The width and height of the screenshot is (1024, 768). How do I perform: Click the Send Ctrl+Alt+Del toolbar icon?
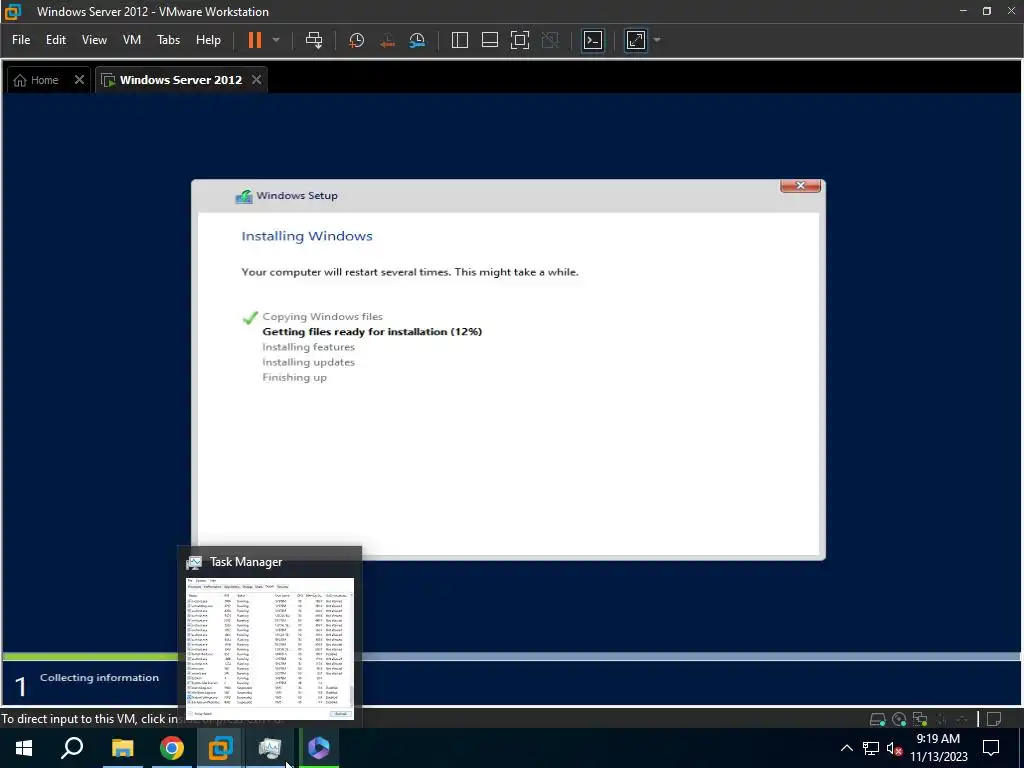(314, 40)
